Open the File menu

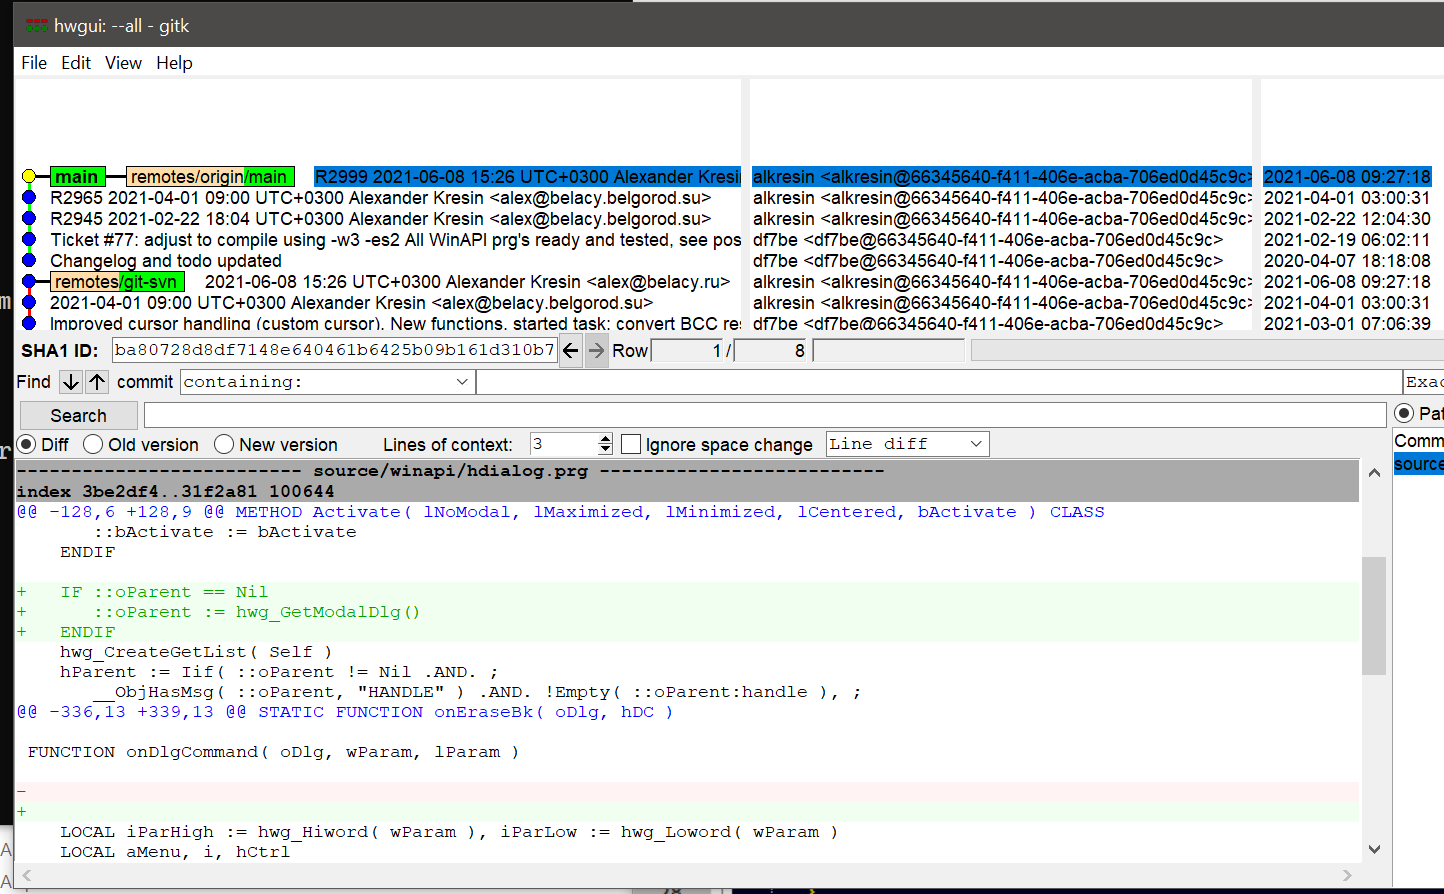point(34,63)
